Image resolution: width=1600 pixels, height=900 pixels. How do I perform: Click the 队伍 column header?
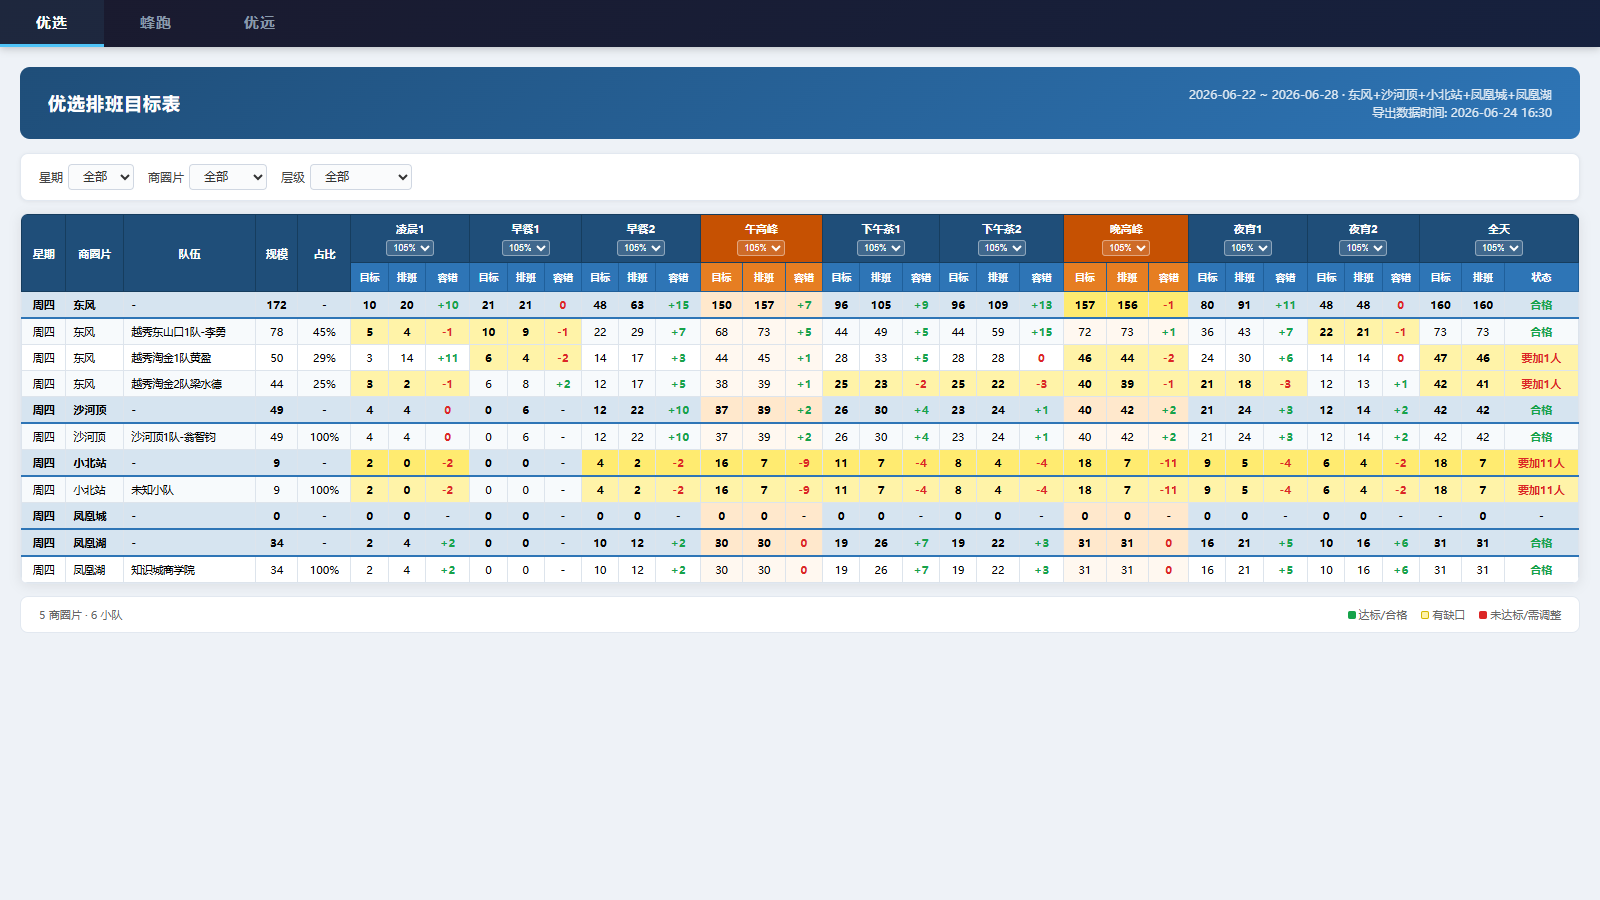(x=189, y=254)
